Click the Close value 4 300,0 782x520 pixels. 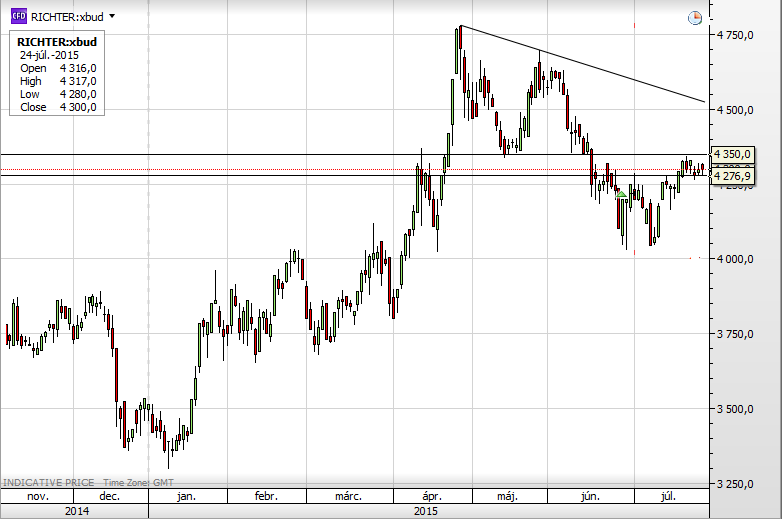[x=78, y=107]
